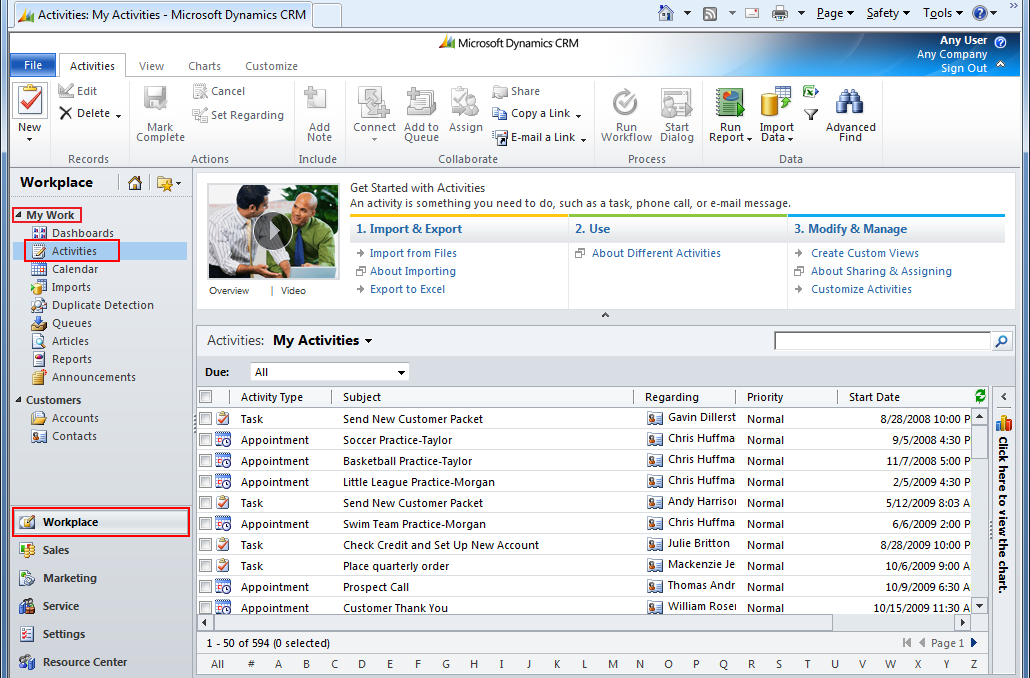Click the browser Home icon
1030x678 pixels.
pos(665,13)
